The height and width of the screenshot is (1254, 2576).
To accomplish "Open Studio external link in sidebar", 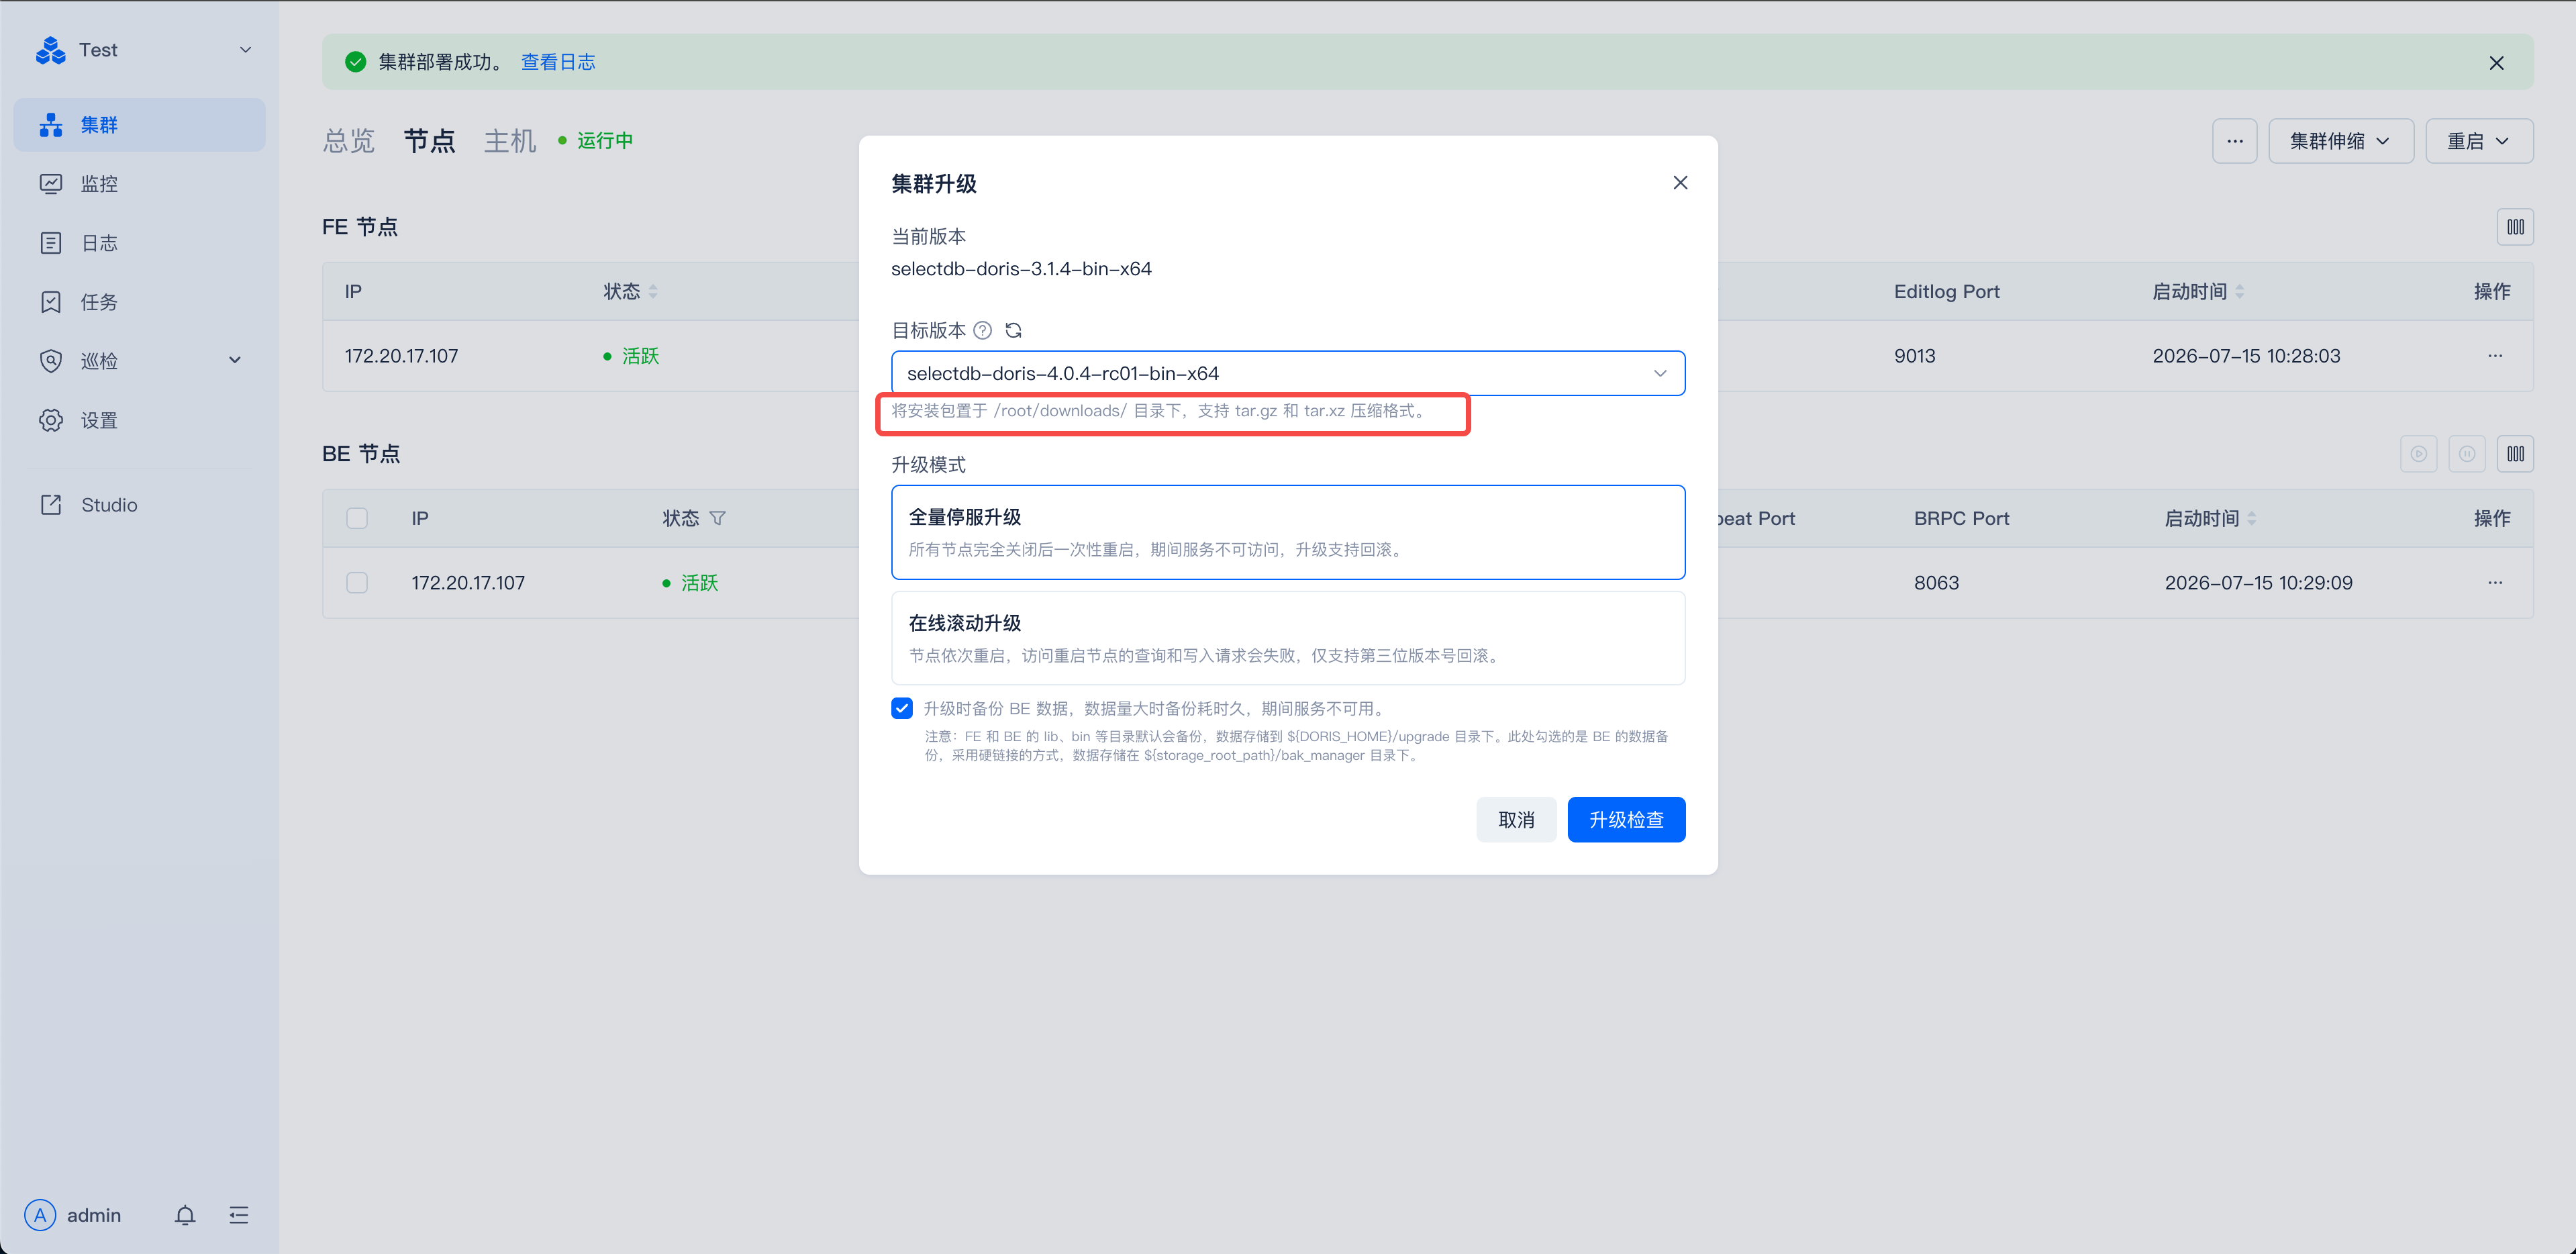I will [x=139, y=505].
